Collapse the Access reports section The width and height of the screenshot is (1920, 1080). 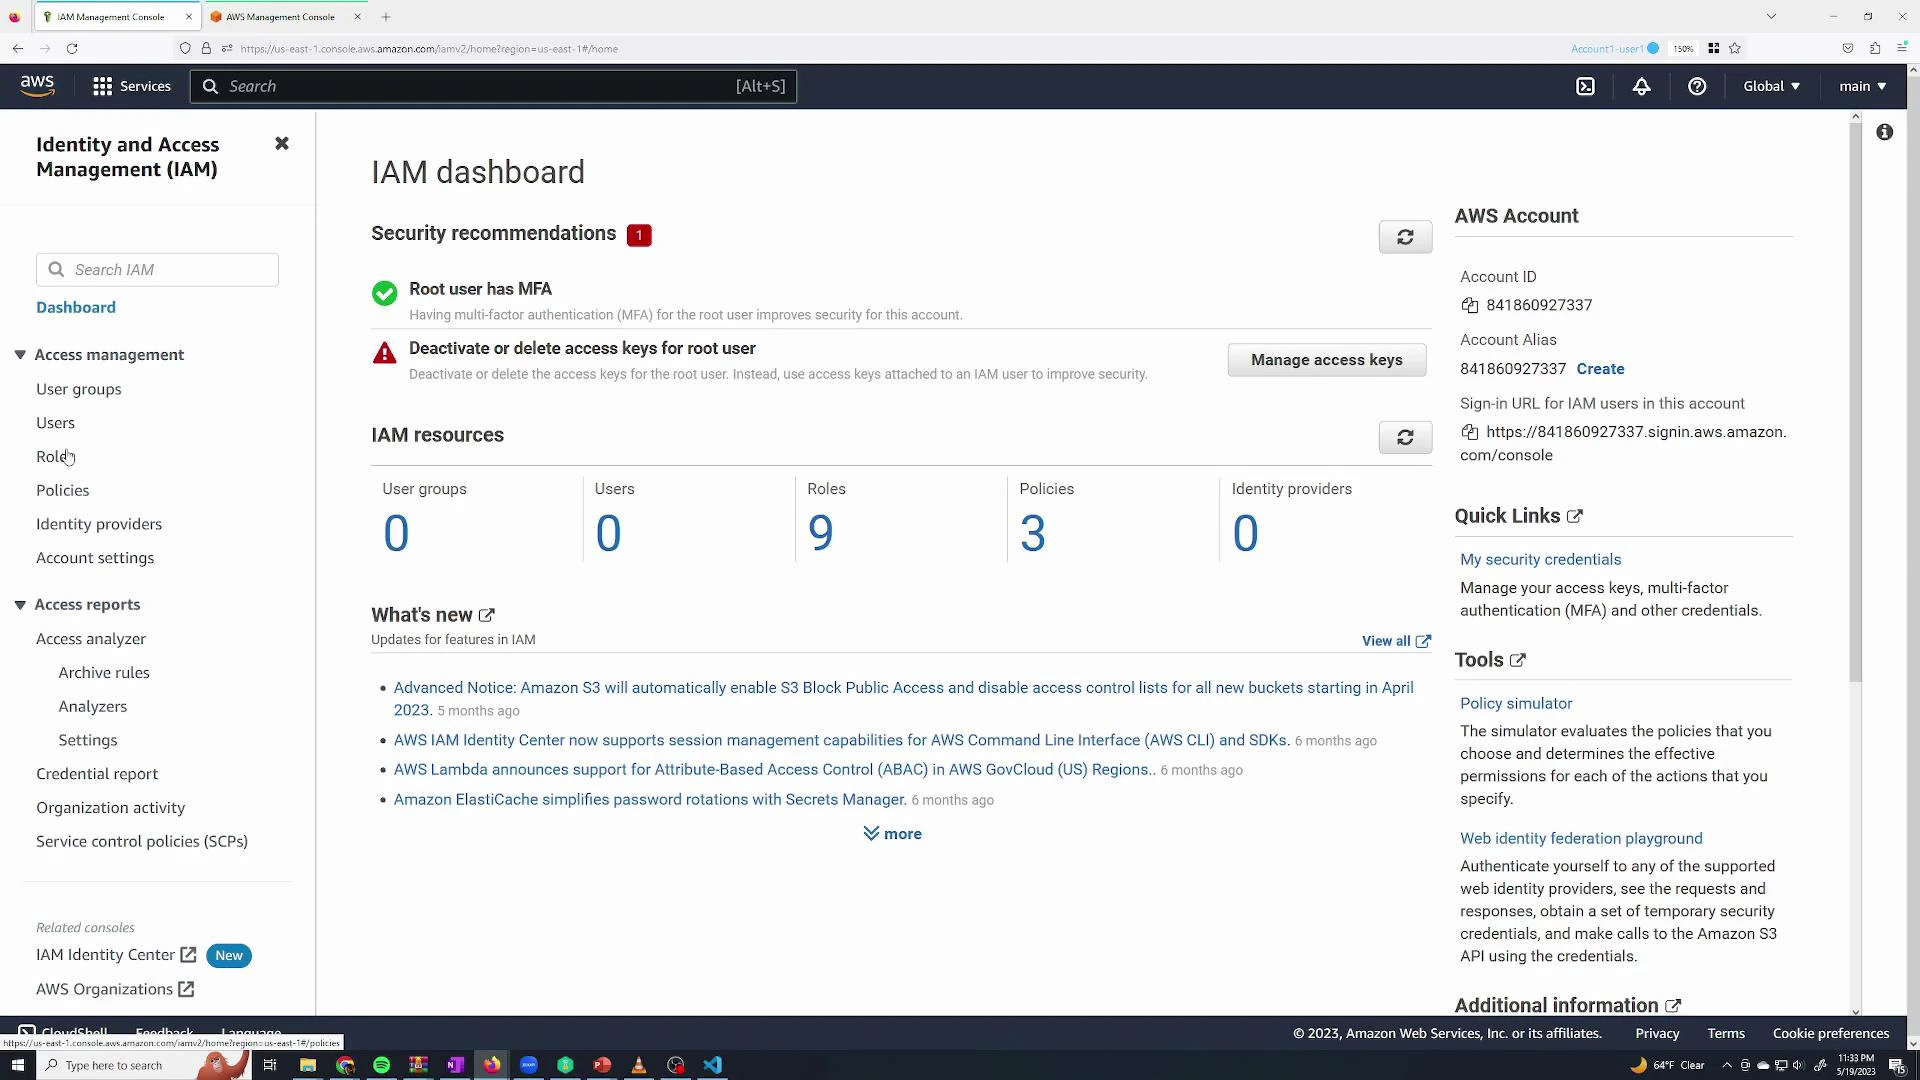[20, 604]
